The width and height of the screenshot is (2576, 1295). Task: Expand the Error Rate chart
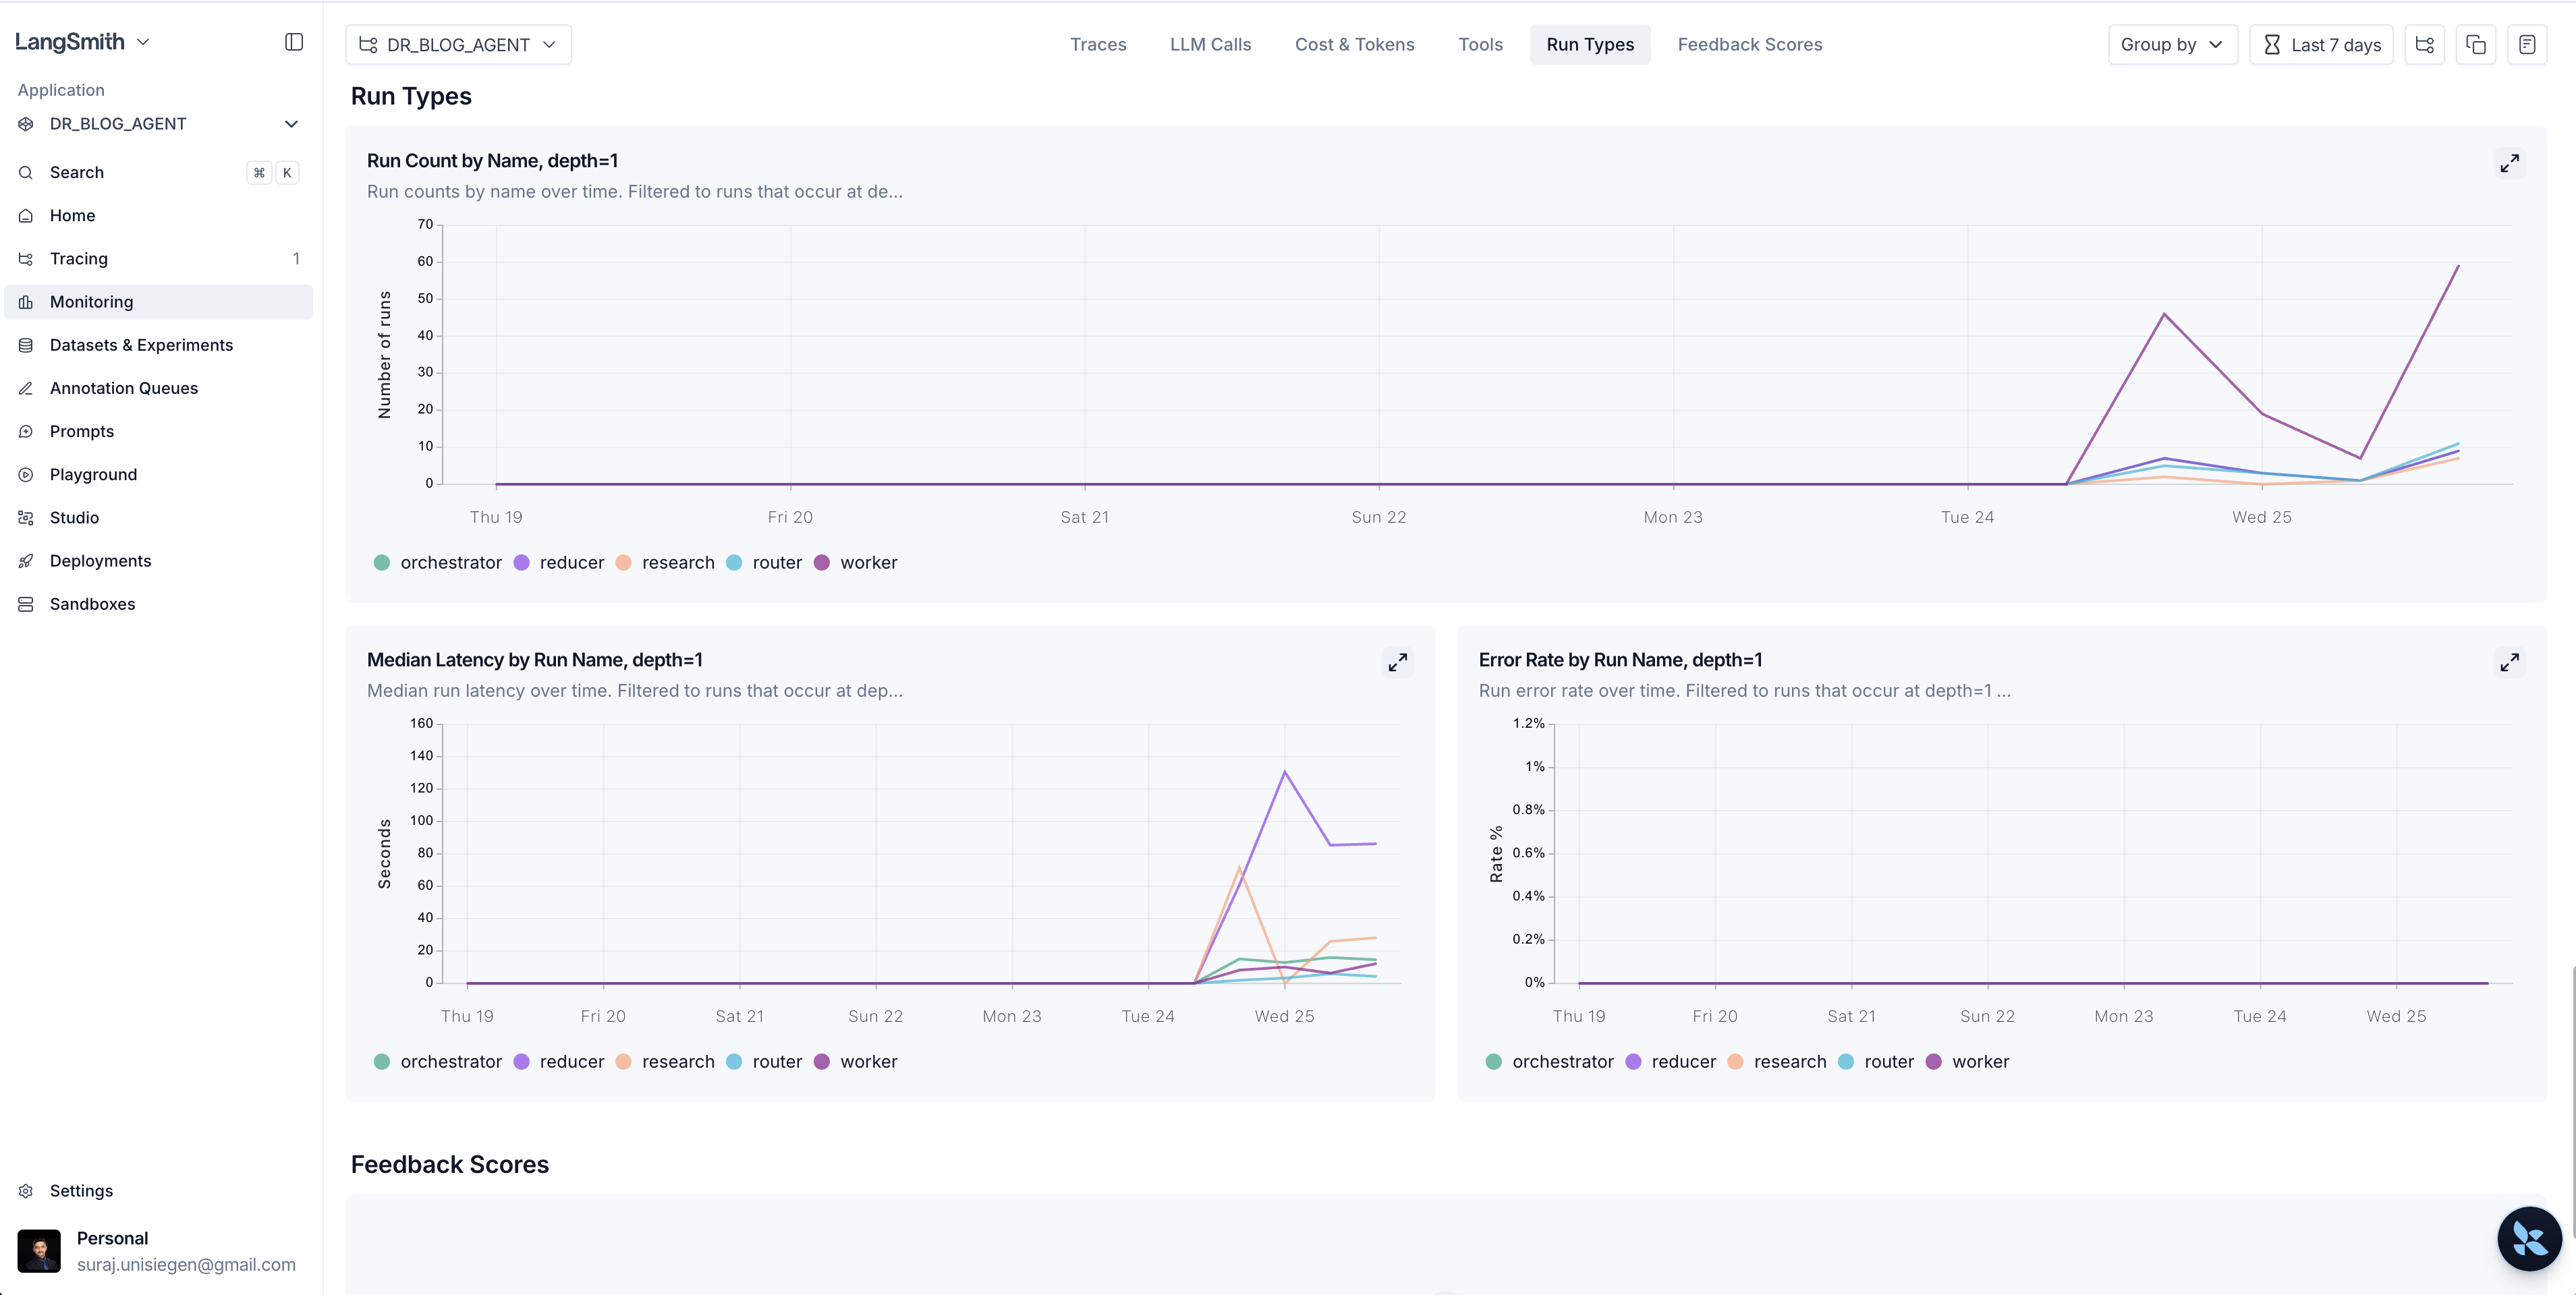pyautogui.click(x=2509, y=662)
